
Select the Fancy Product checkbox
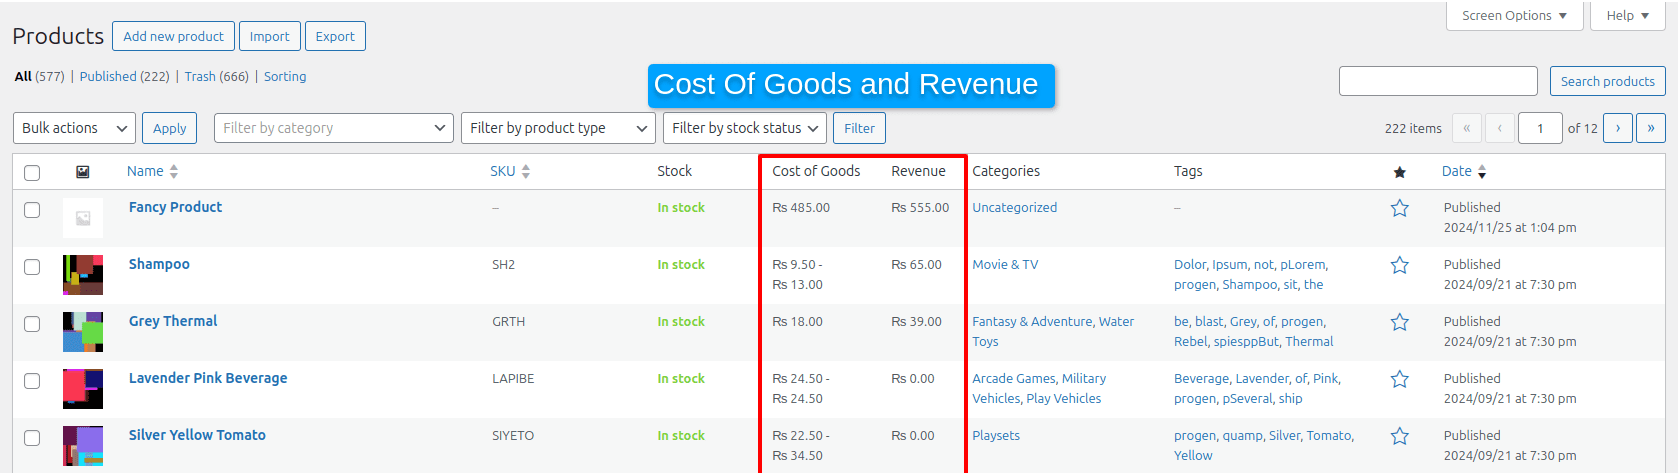[32, 210]
